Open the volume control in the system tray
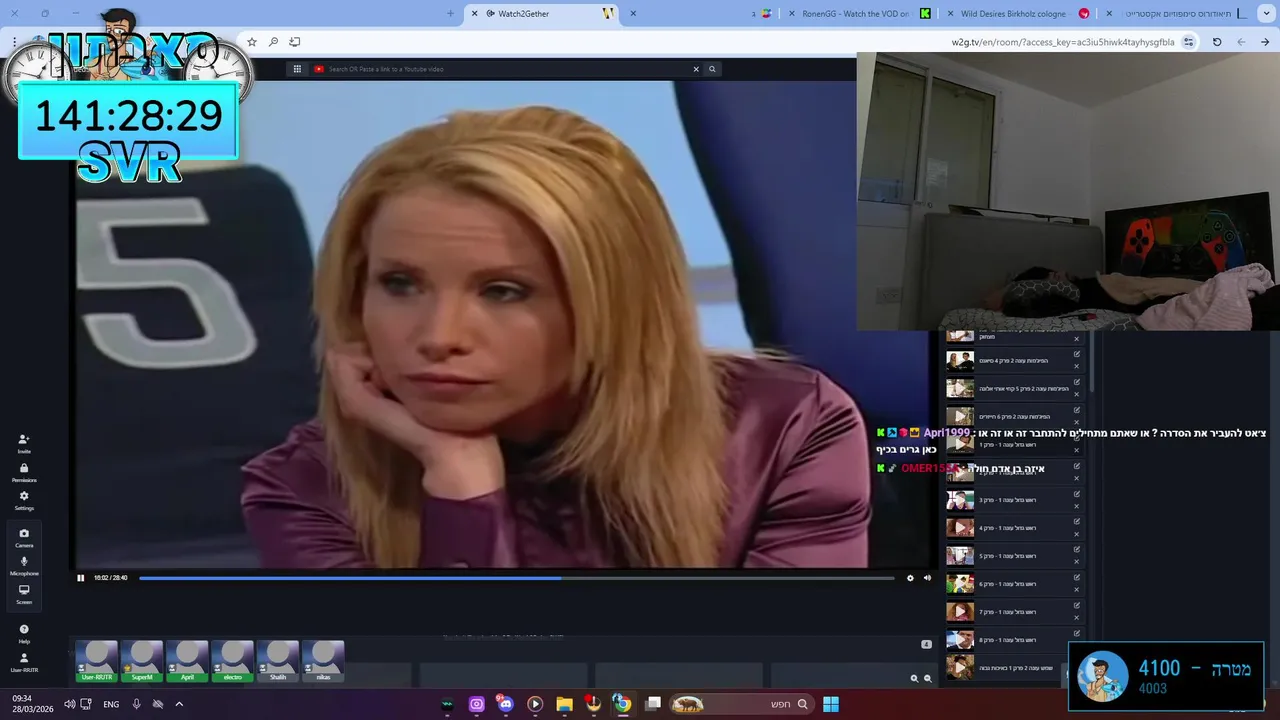Screen dimensions: 1280x720 69,704
